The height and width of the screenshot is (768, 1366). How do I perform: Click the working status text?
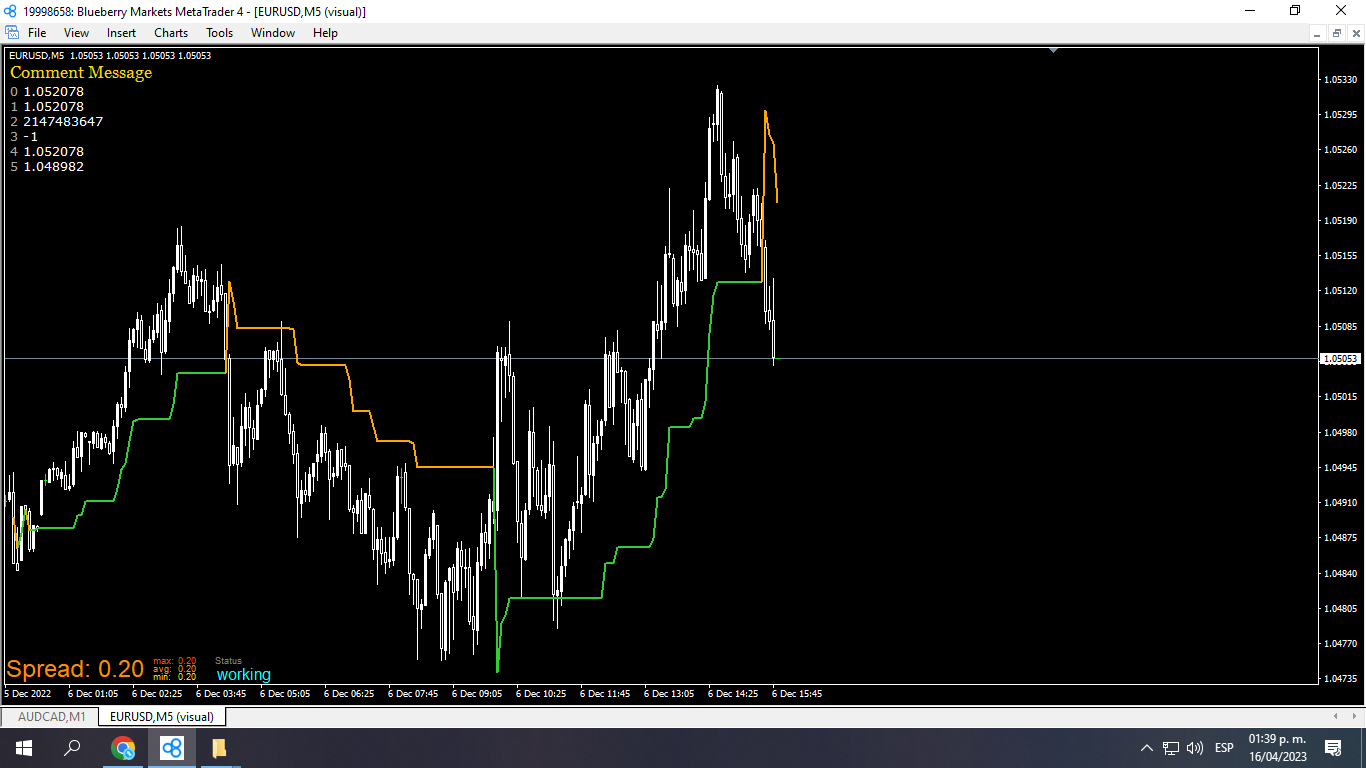pyautogui.click(x=244, y=675)
